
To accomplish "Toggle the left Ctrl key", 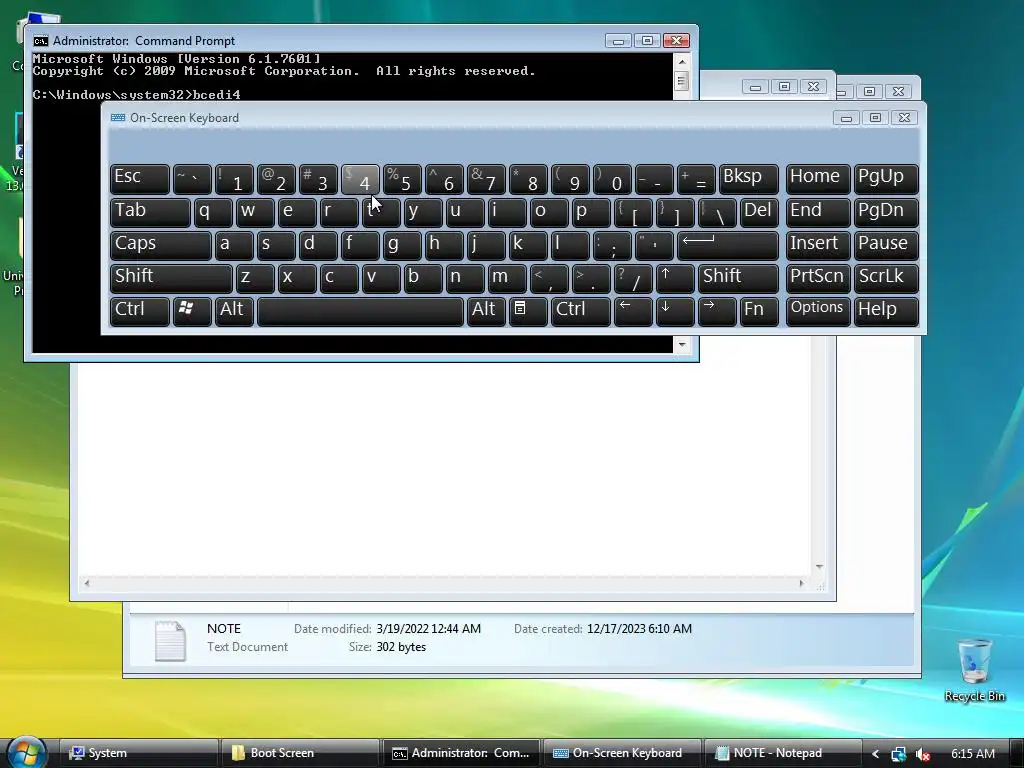I will (x=140, y=311).
